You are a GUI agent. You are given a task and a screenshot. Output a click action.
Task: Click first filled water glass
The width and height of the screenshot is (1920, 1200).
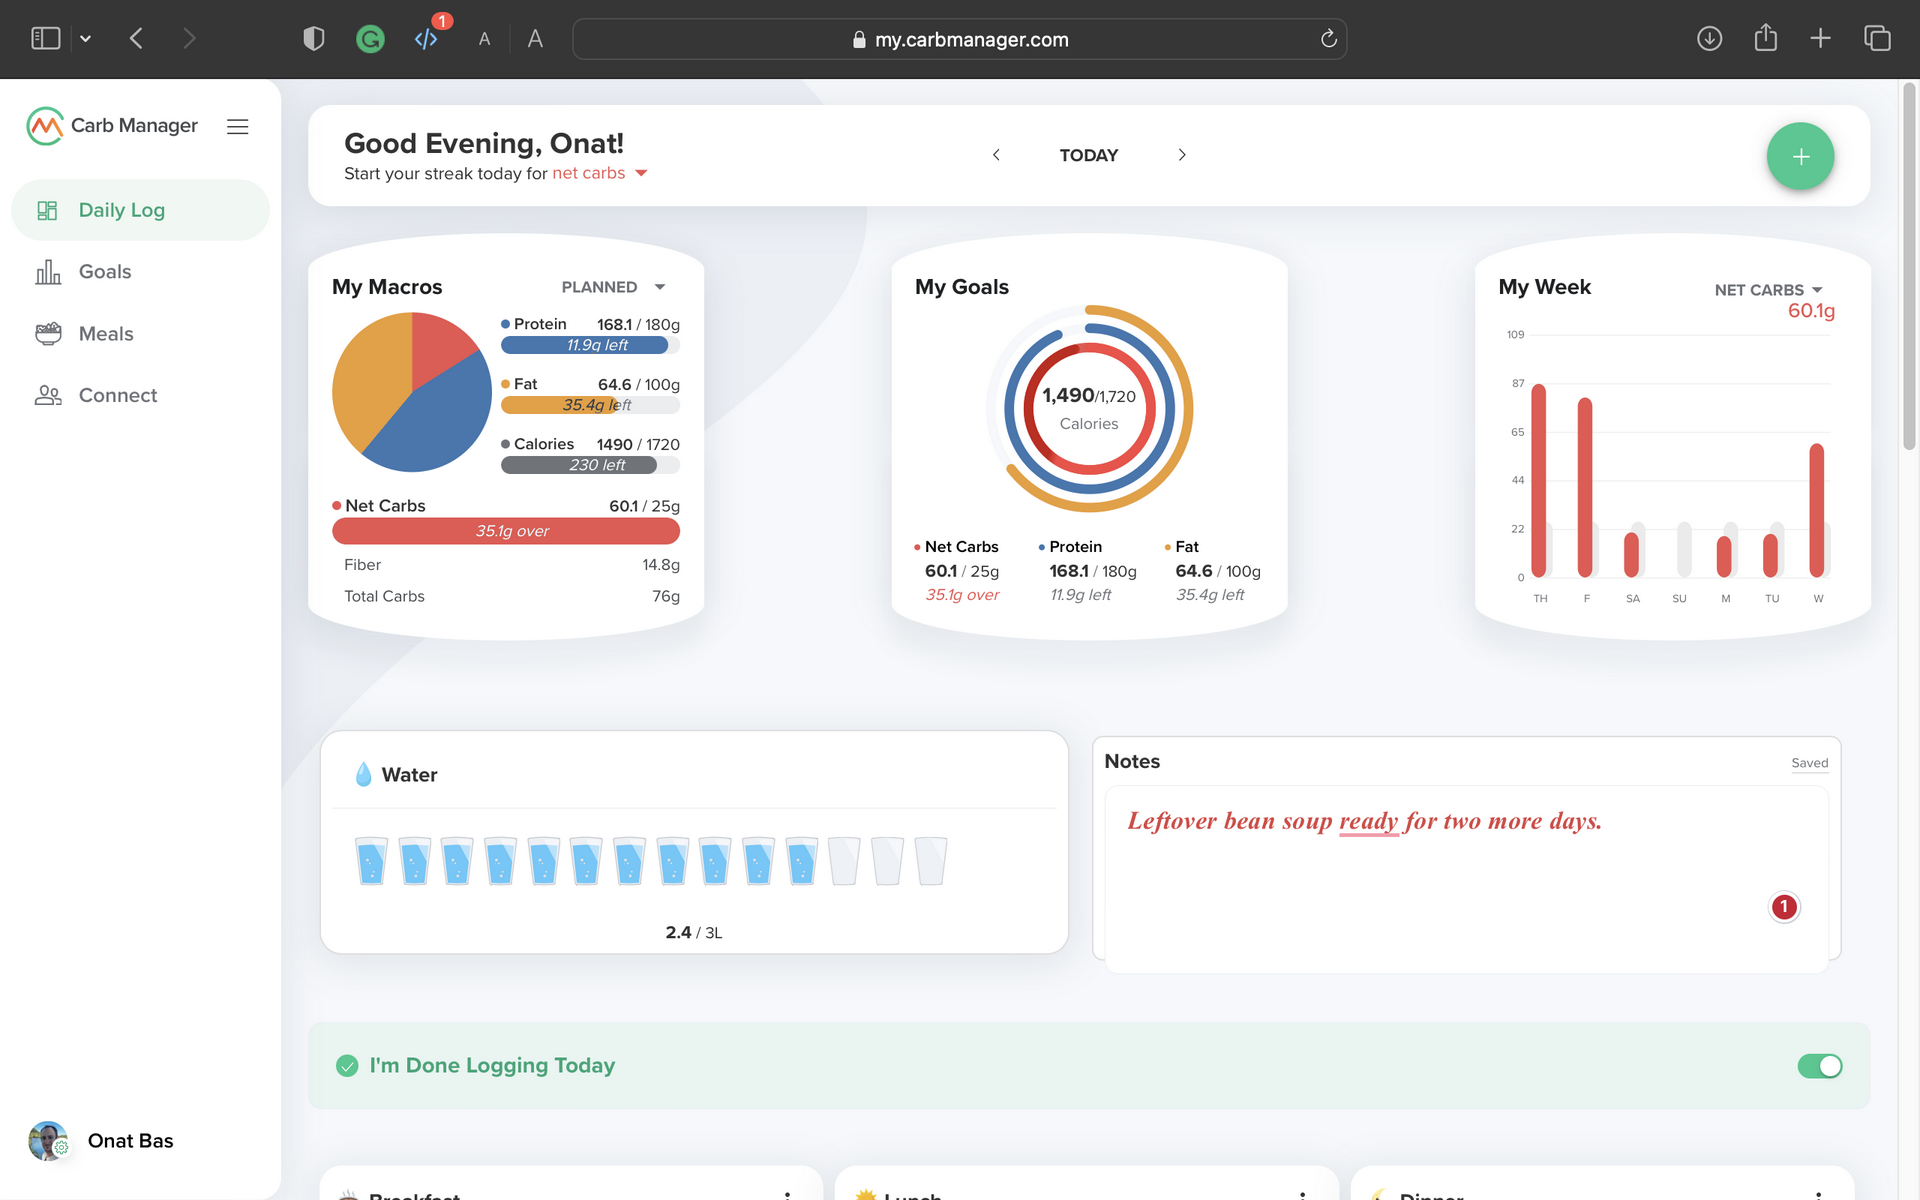click(371, 861)
